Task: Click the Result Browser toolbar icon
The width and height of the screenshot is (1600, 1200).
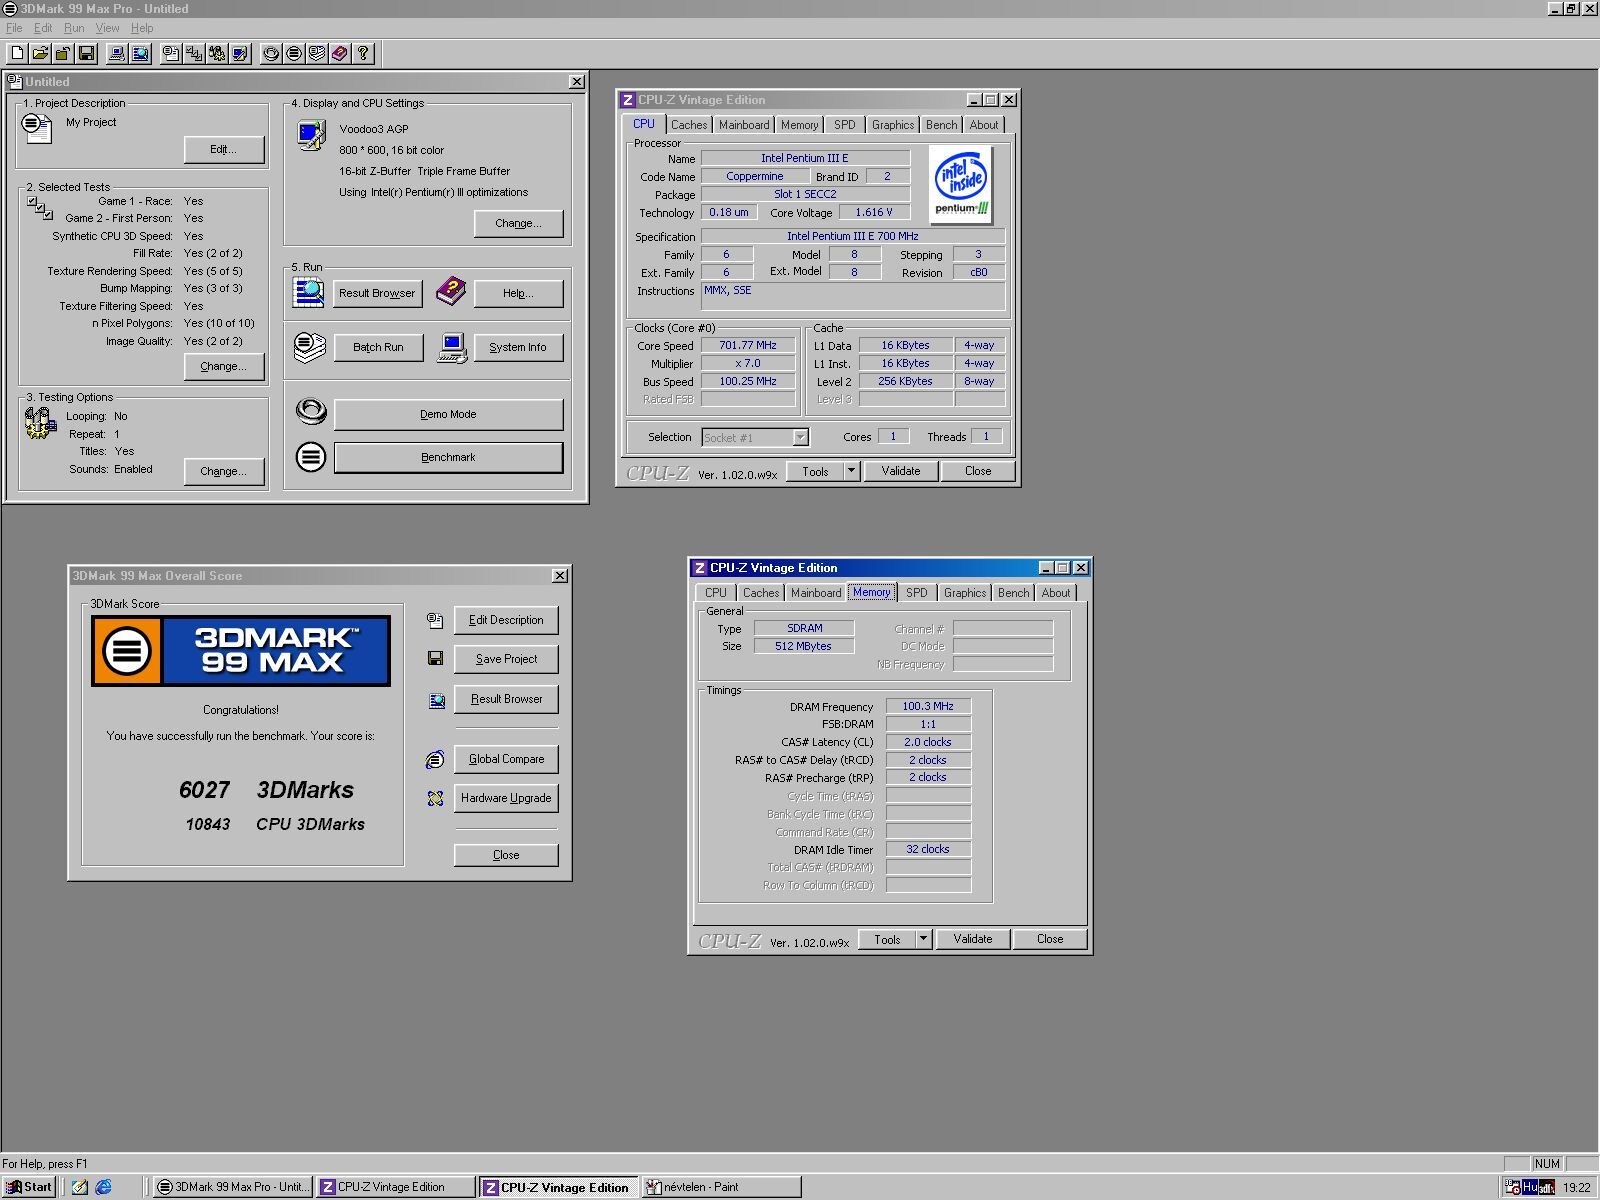Action: (140, 53)
